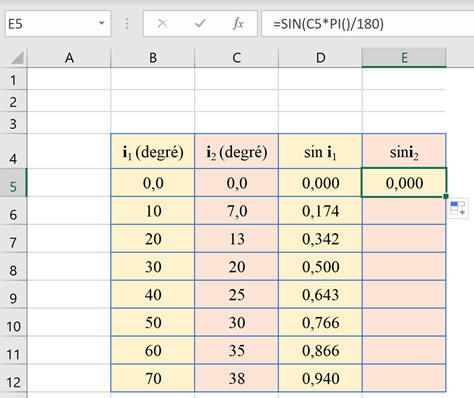Select row 5 header
The width and height of the screenshot is (474, 398).
(x=13, y=183)
